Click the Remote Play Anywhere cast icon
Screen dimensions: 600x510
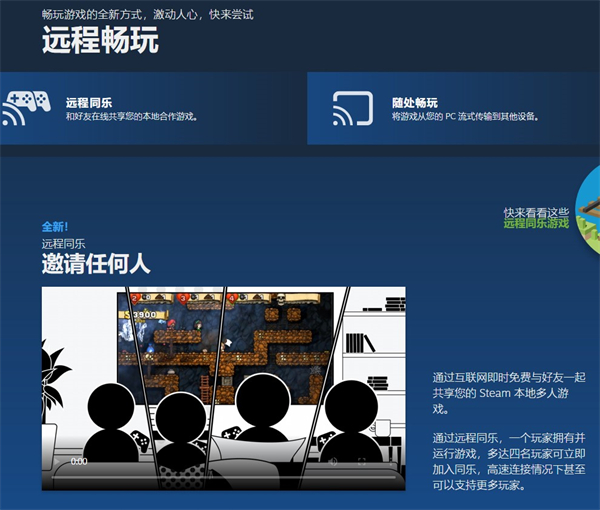[352, 108]
